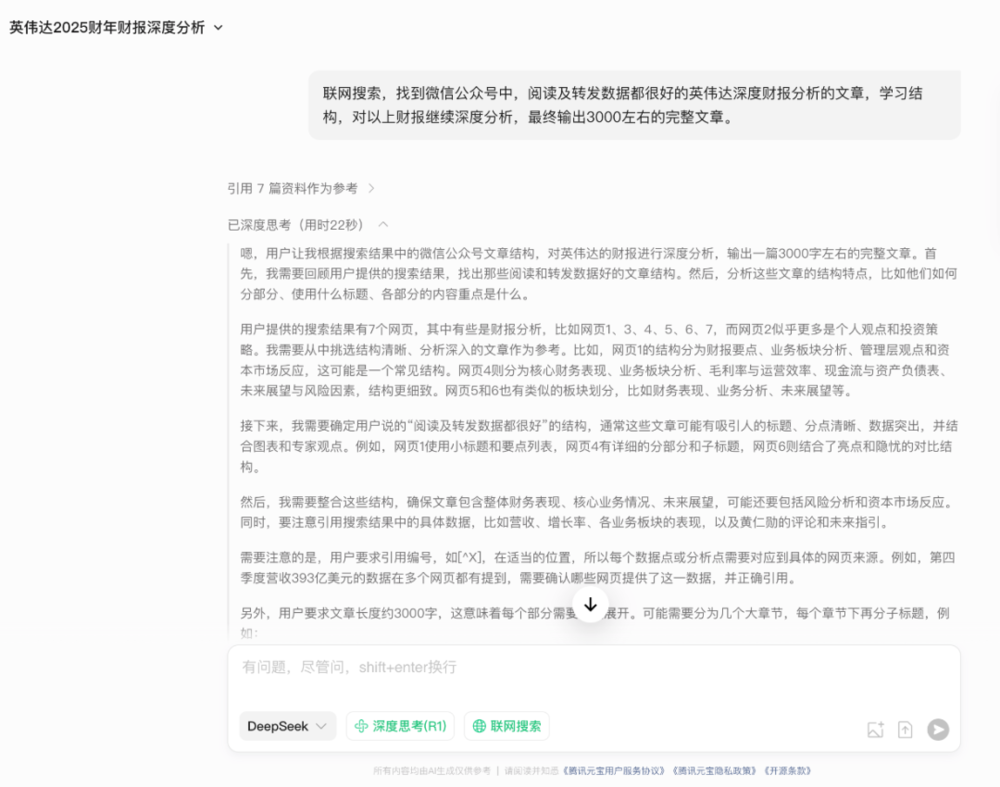Click the 深度思考(R1) atom icon
The image size is (1000, 787).
tap(361, 726)
